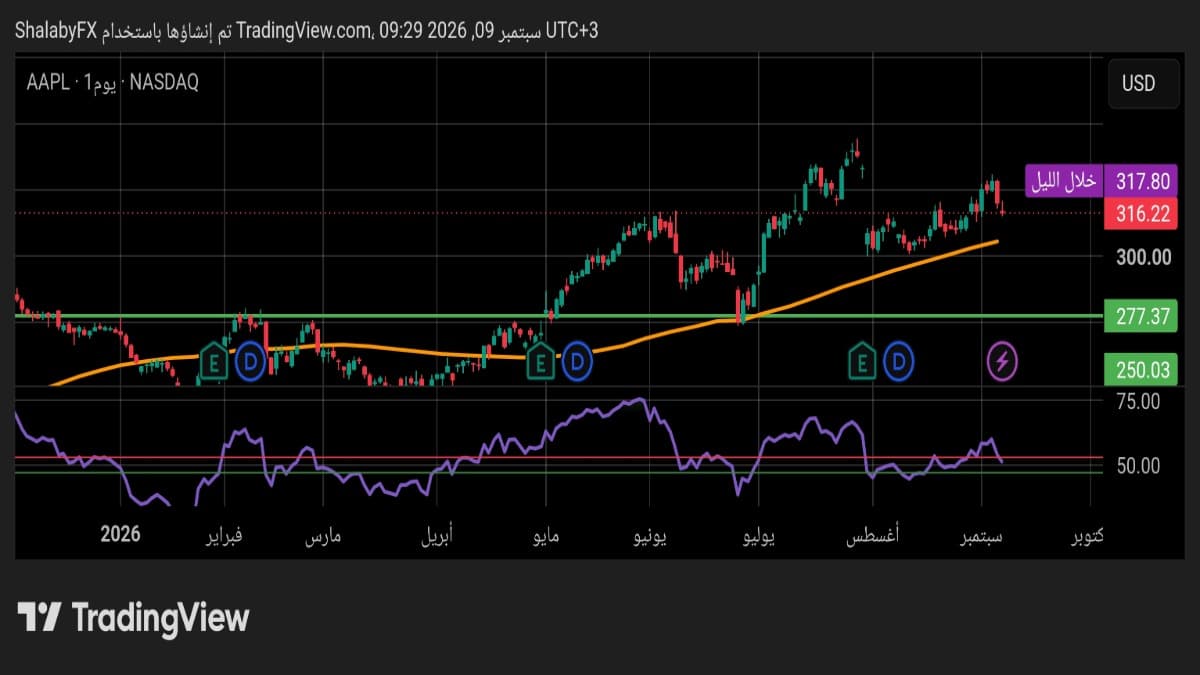
Task: Select the dividend D icon near August
Action: tap(901, 361)
